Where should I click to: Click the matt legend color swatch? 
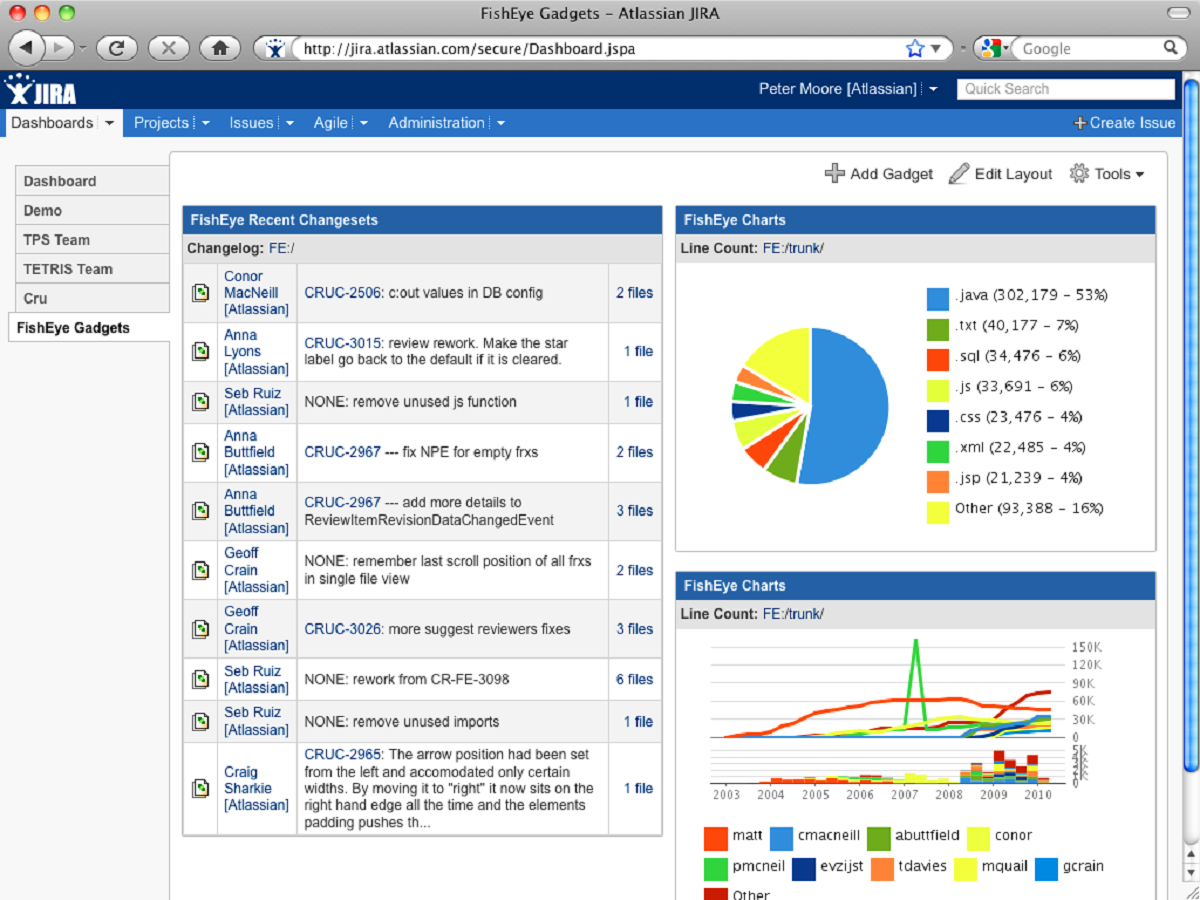716,838
